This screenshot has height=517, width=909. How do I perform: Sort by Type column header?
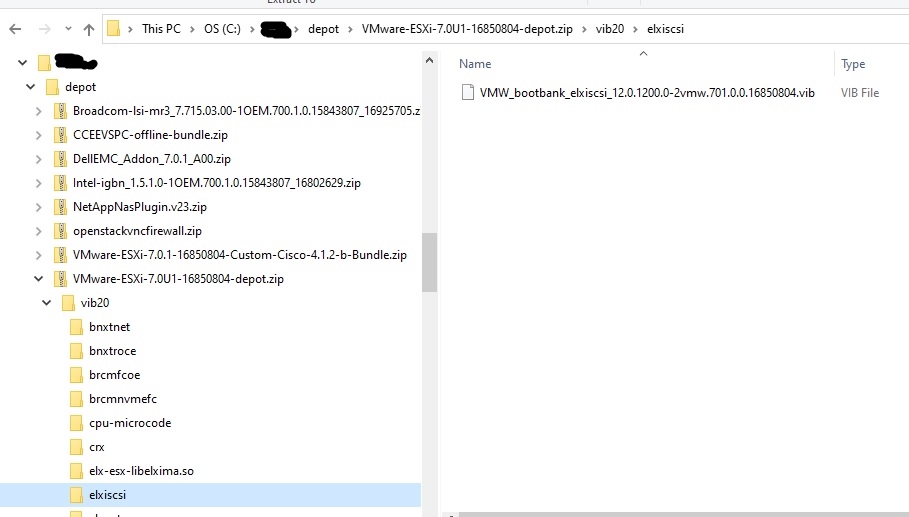click(853, 64)
